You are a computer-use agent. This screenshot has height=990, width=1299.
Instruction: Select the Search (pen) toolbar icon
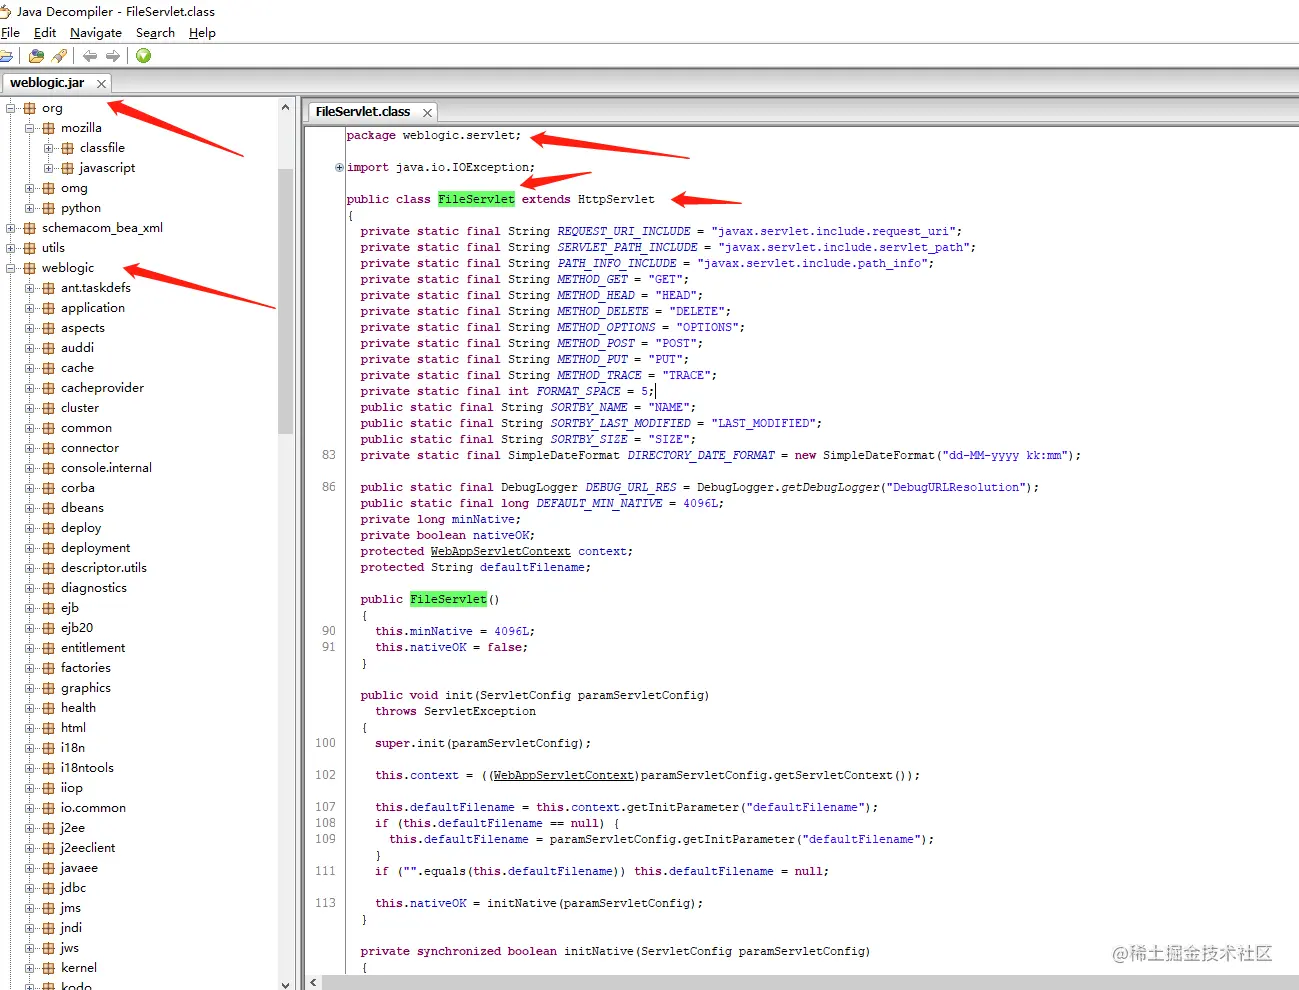[x=58, y=56]
